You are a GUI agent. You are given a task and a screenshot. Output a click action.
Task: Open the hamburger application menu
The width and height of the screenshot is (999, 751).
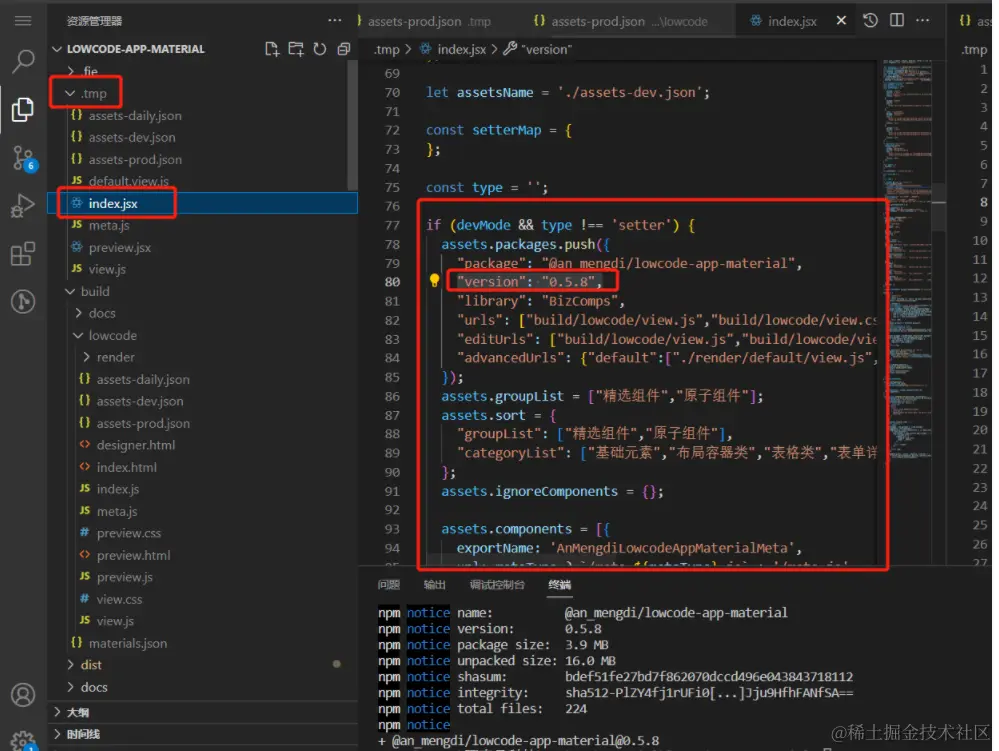tap(23, 21)
